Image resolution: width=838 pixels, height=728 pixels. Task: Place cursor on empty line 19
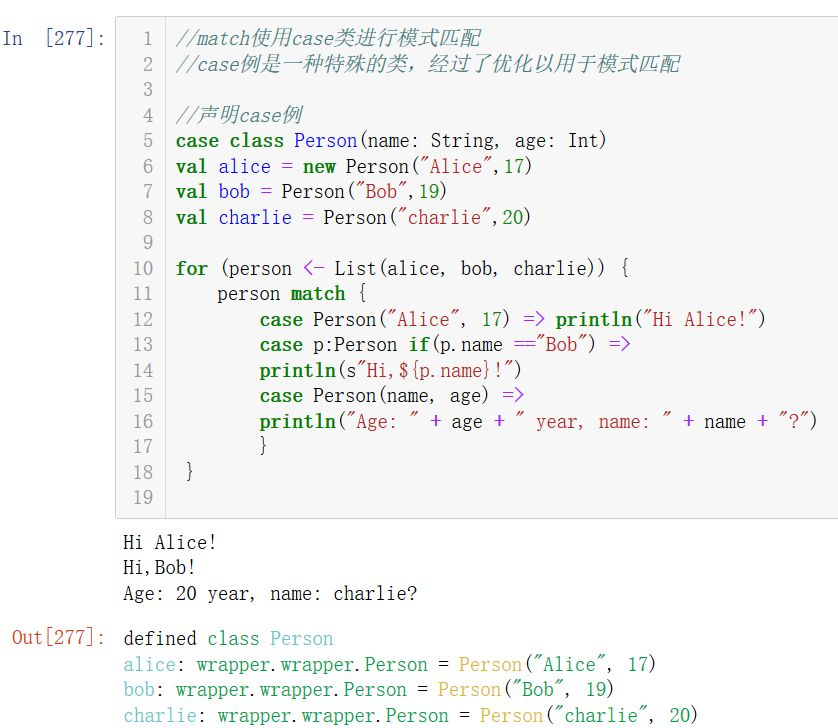tap(400, 497)
